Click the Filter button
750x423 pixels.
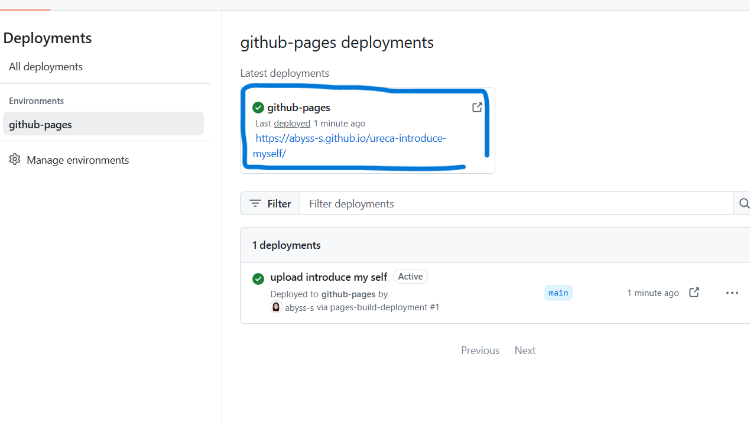[x=270, y=203]
